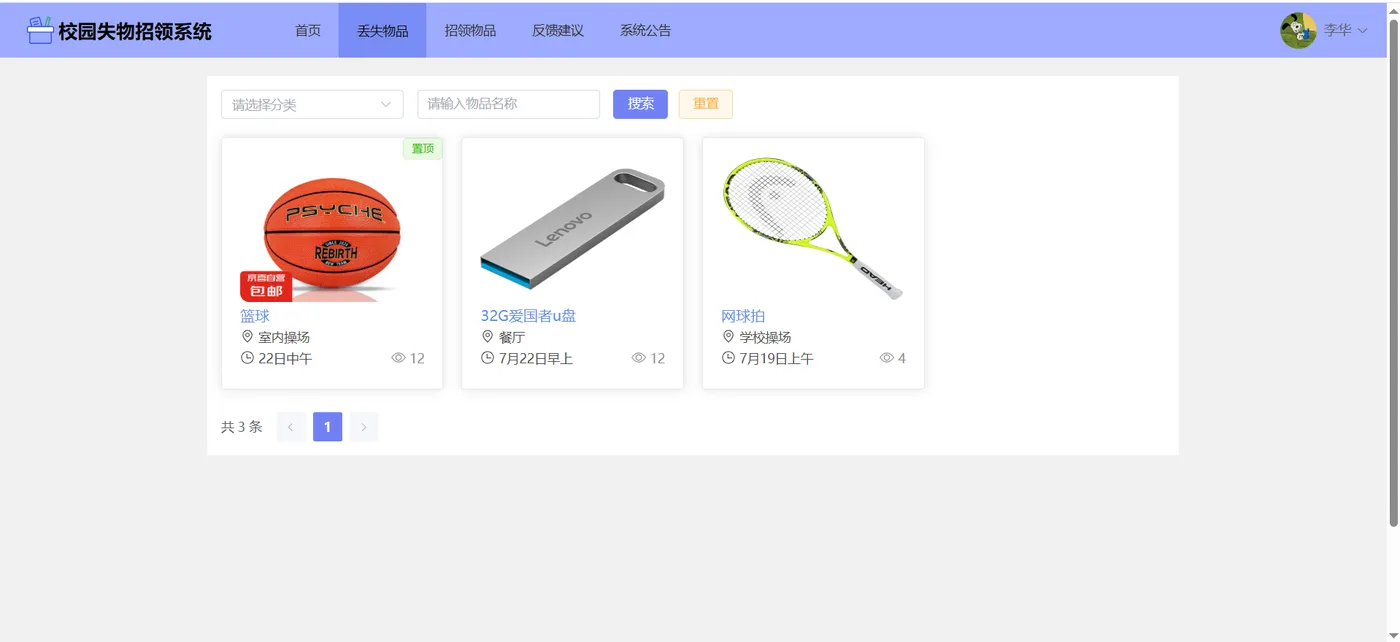Open the 网球拍 item link

(743, 316)
